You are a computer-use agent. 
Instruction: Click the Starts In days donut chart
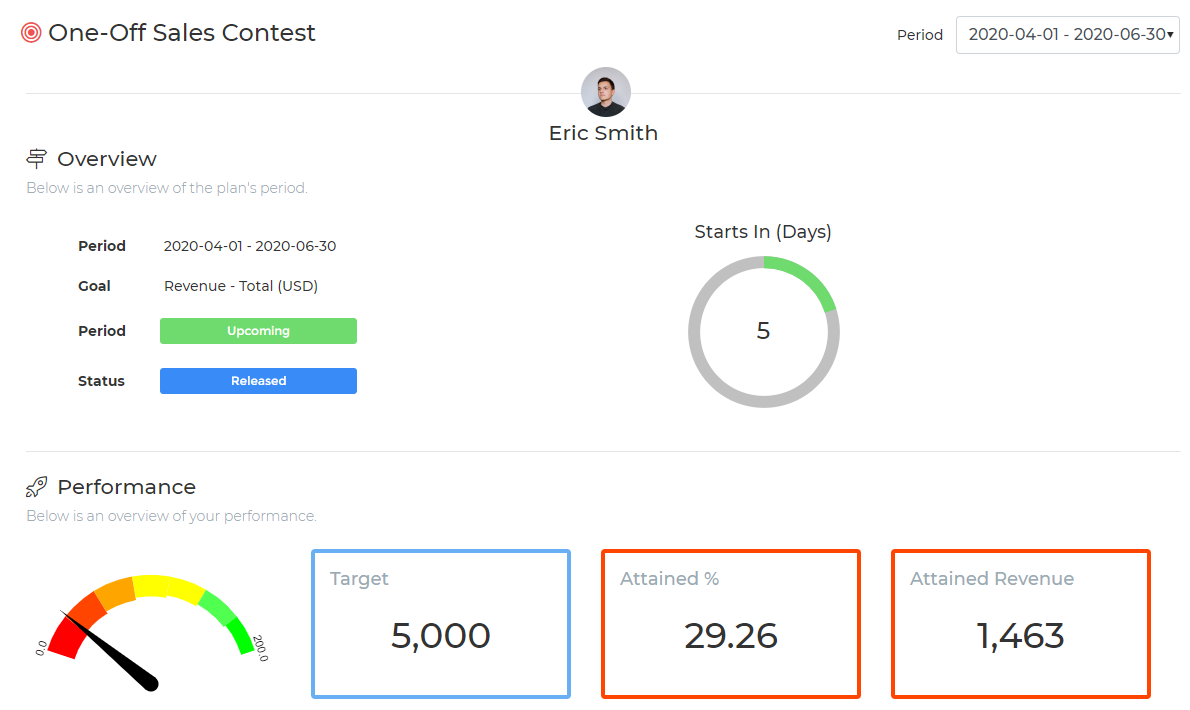[x=763, y=331]
